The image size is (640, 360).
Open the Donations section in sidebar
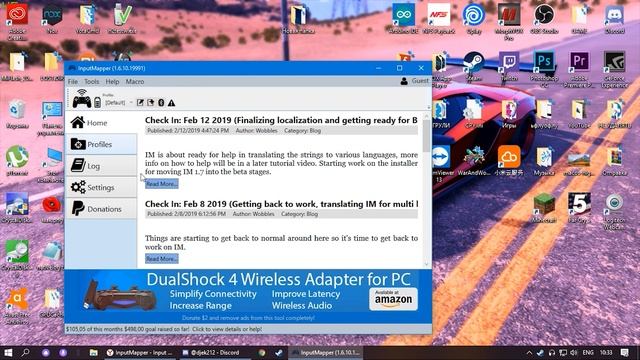point(101,209)
